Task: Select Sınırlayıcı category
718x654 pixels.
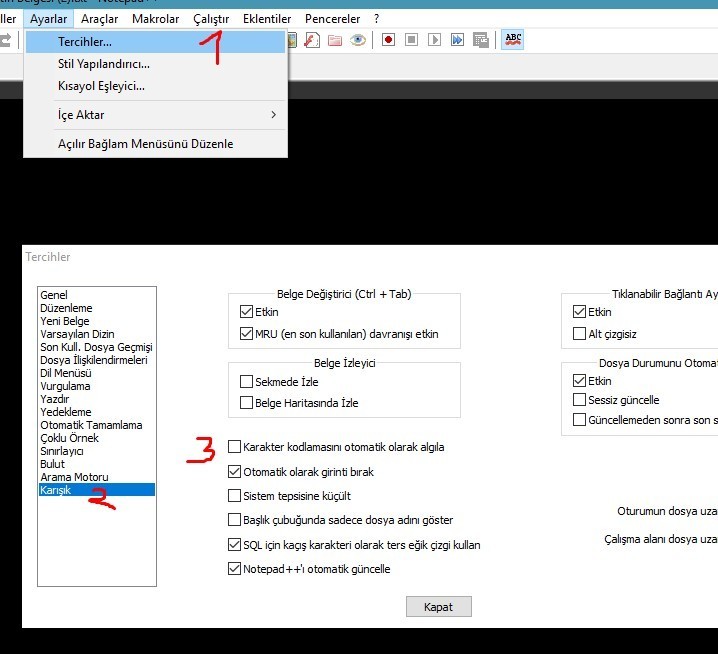Action: [97, 451]
